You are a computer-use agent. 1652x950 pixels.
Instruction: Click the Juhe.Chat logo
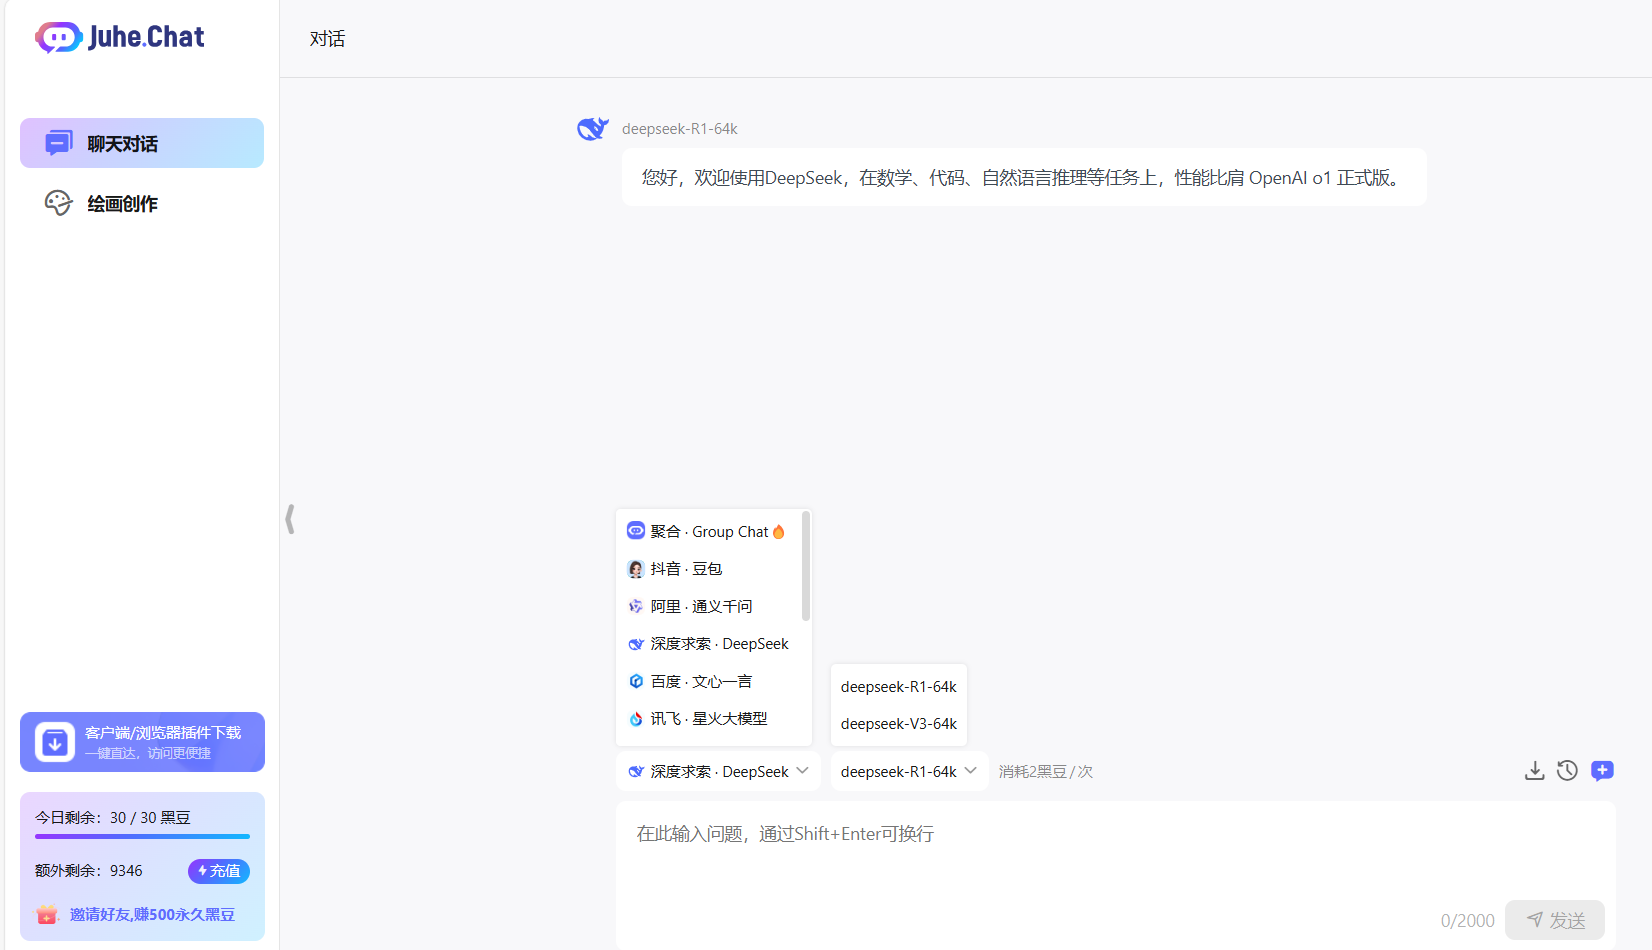coord(120,37)
